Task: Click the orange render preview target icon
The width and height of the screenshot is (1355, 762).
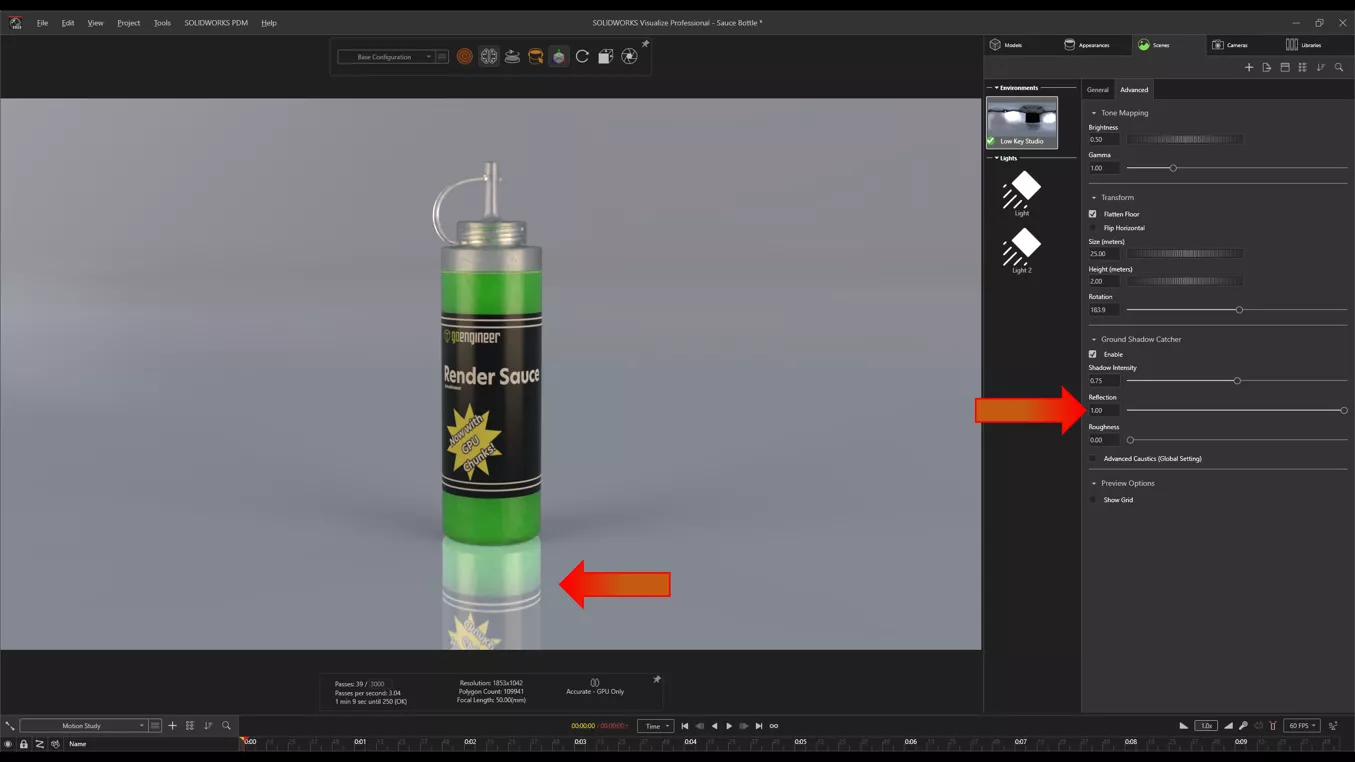Action: click(x=465, y=57)
